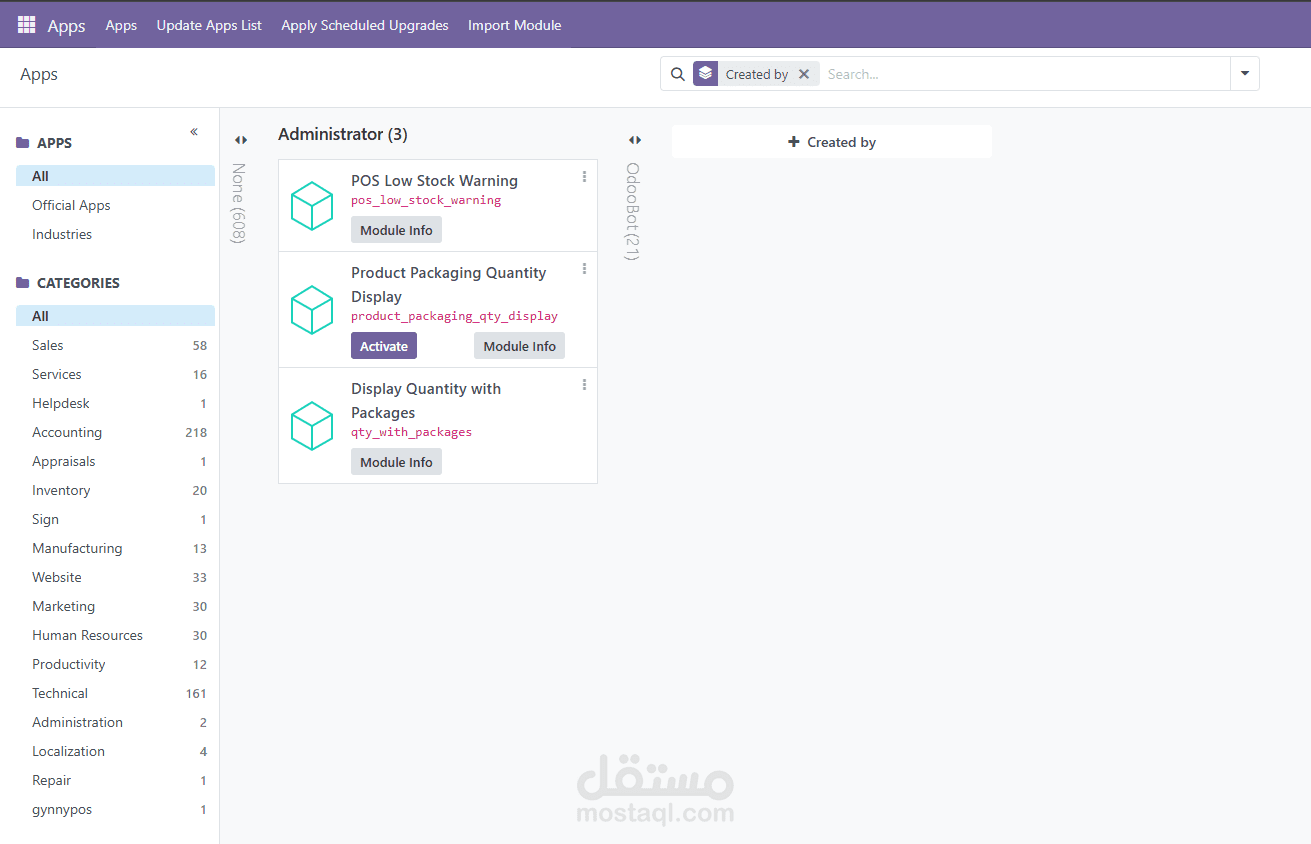Select Industries filter
The width and height of the screenshot is (1311, 844).
[115, 234]
